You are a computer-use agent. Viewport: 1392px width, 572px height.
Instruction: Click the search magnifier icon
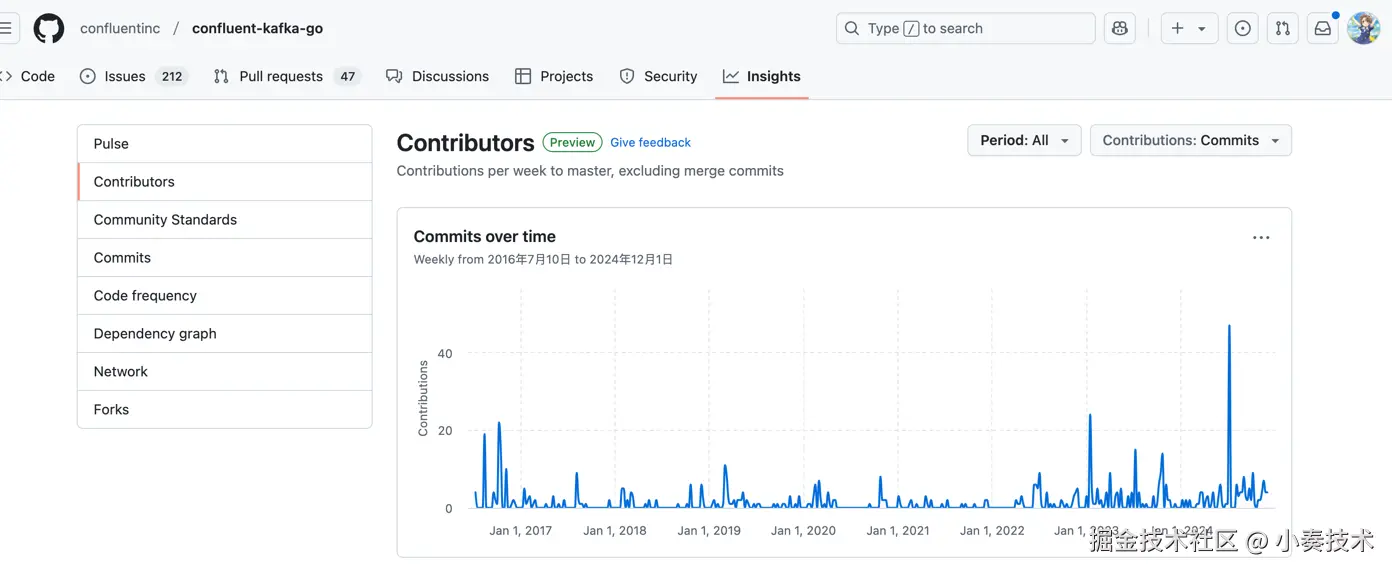852,28
